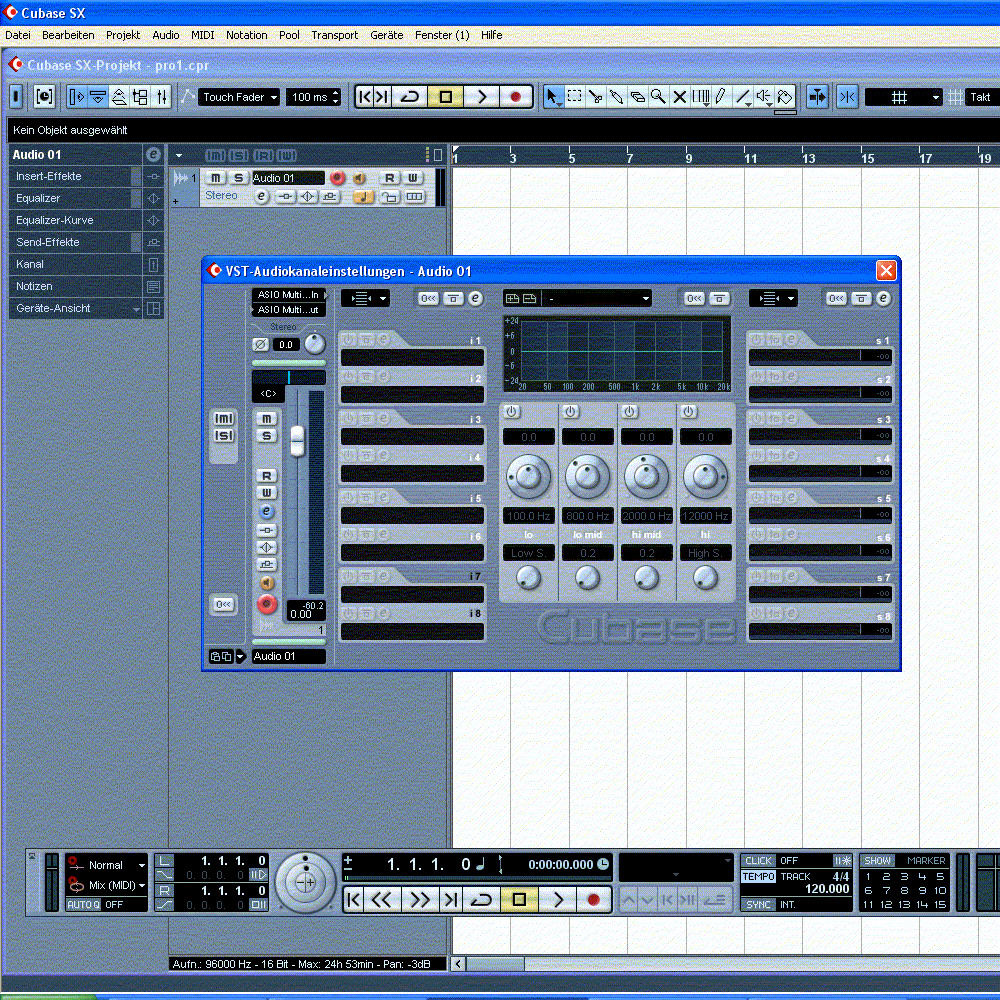Select the Mute X tool
The width and height of the screenshot is (1000, 1000).
[x=679, y=97]
